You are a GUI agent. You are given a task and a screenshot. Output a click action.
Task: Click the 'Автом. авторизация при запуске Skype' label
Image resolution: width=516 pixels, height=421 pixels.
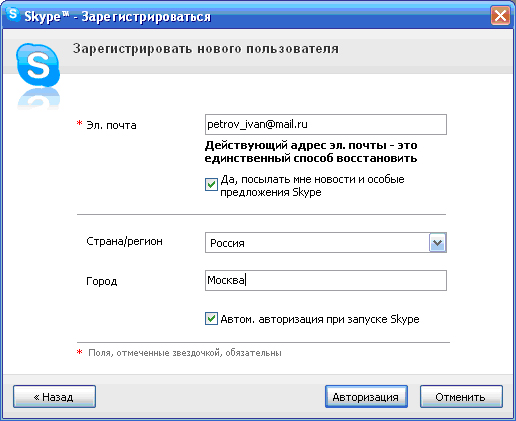pyautogui.click(x=320, y=319)
